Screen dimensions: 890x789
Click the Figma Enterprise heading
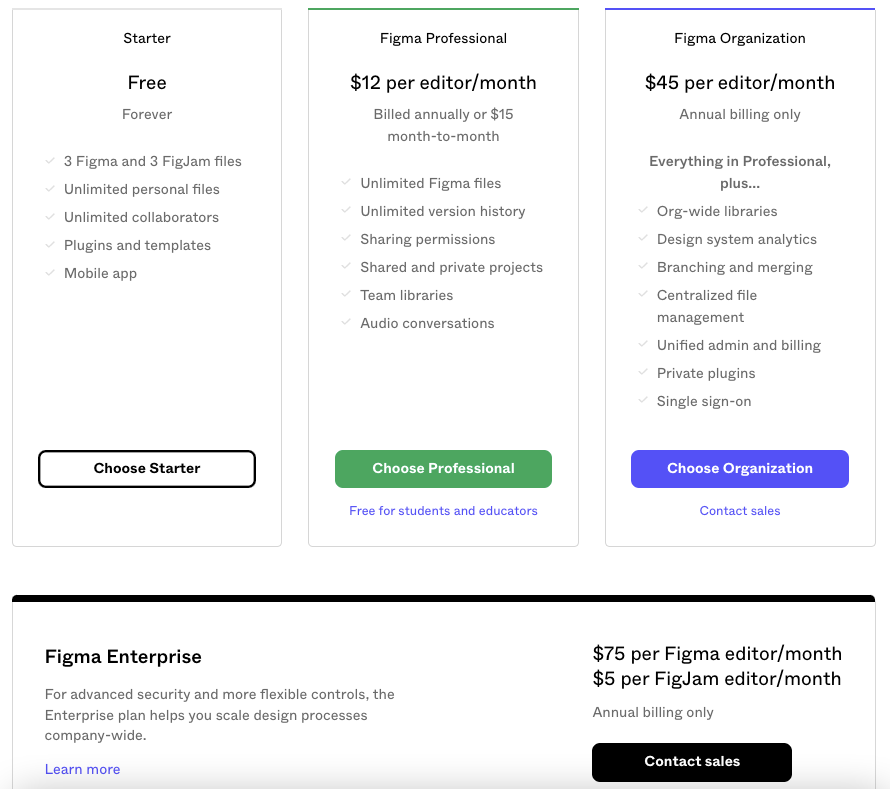(123, 657)
